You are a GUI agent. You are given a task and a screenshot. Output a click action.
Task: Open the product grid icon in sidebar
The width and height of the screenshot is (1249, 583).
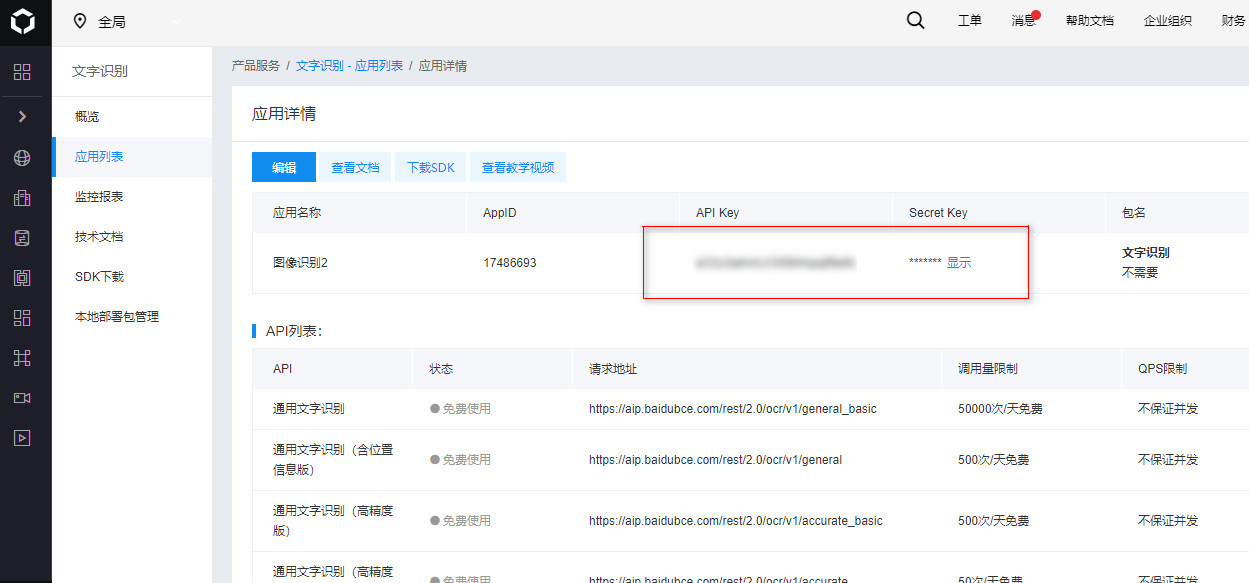pos(22,72)
